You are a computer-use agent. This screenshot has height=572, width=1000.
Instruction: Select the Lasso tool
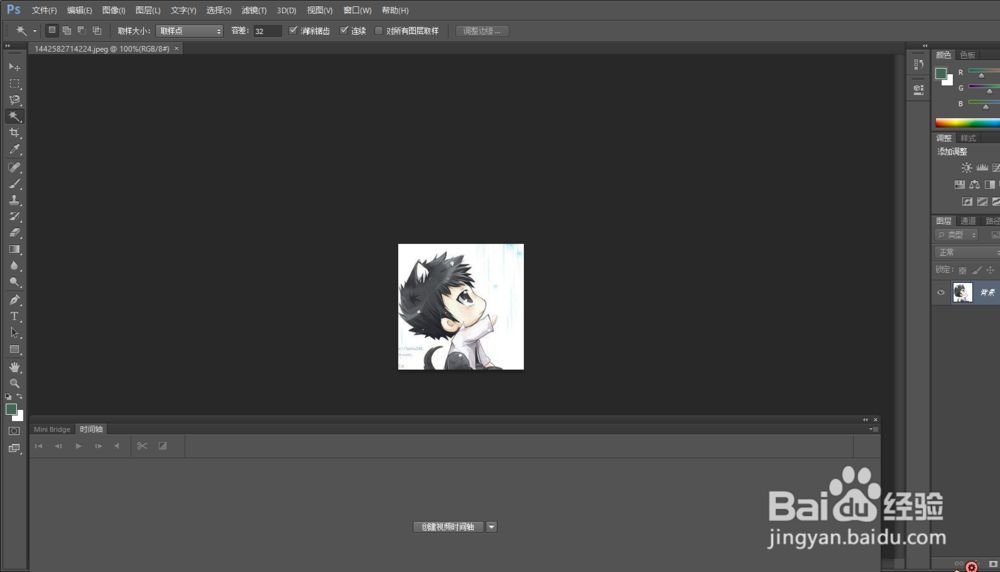(x=14, y=100)
